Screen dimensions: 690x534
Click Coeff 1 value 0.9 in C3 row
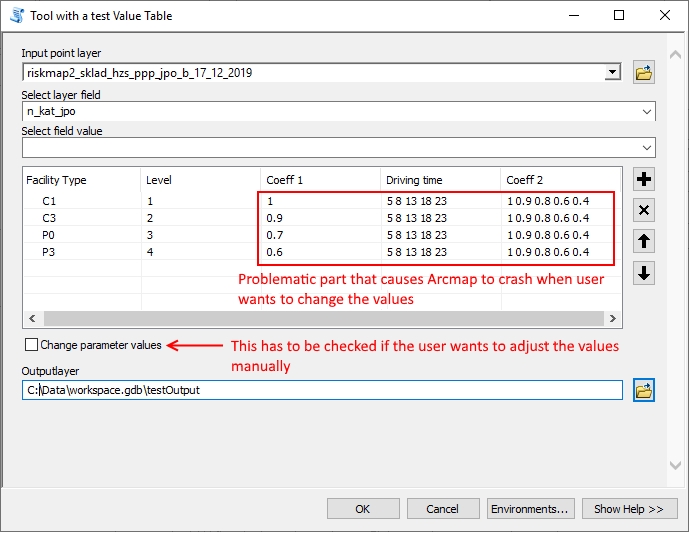click(x=275, y=218)
